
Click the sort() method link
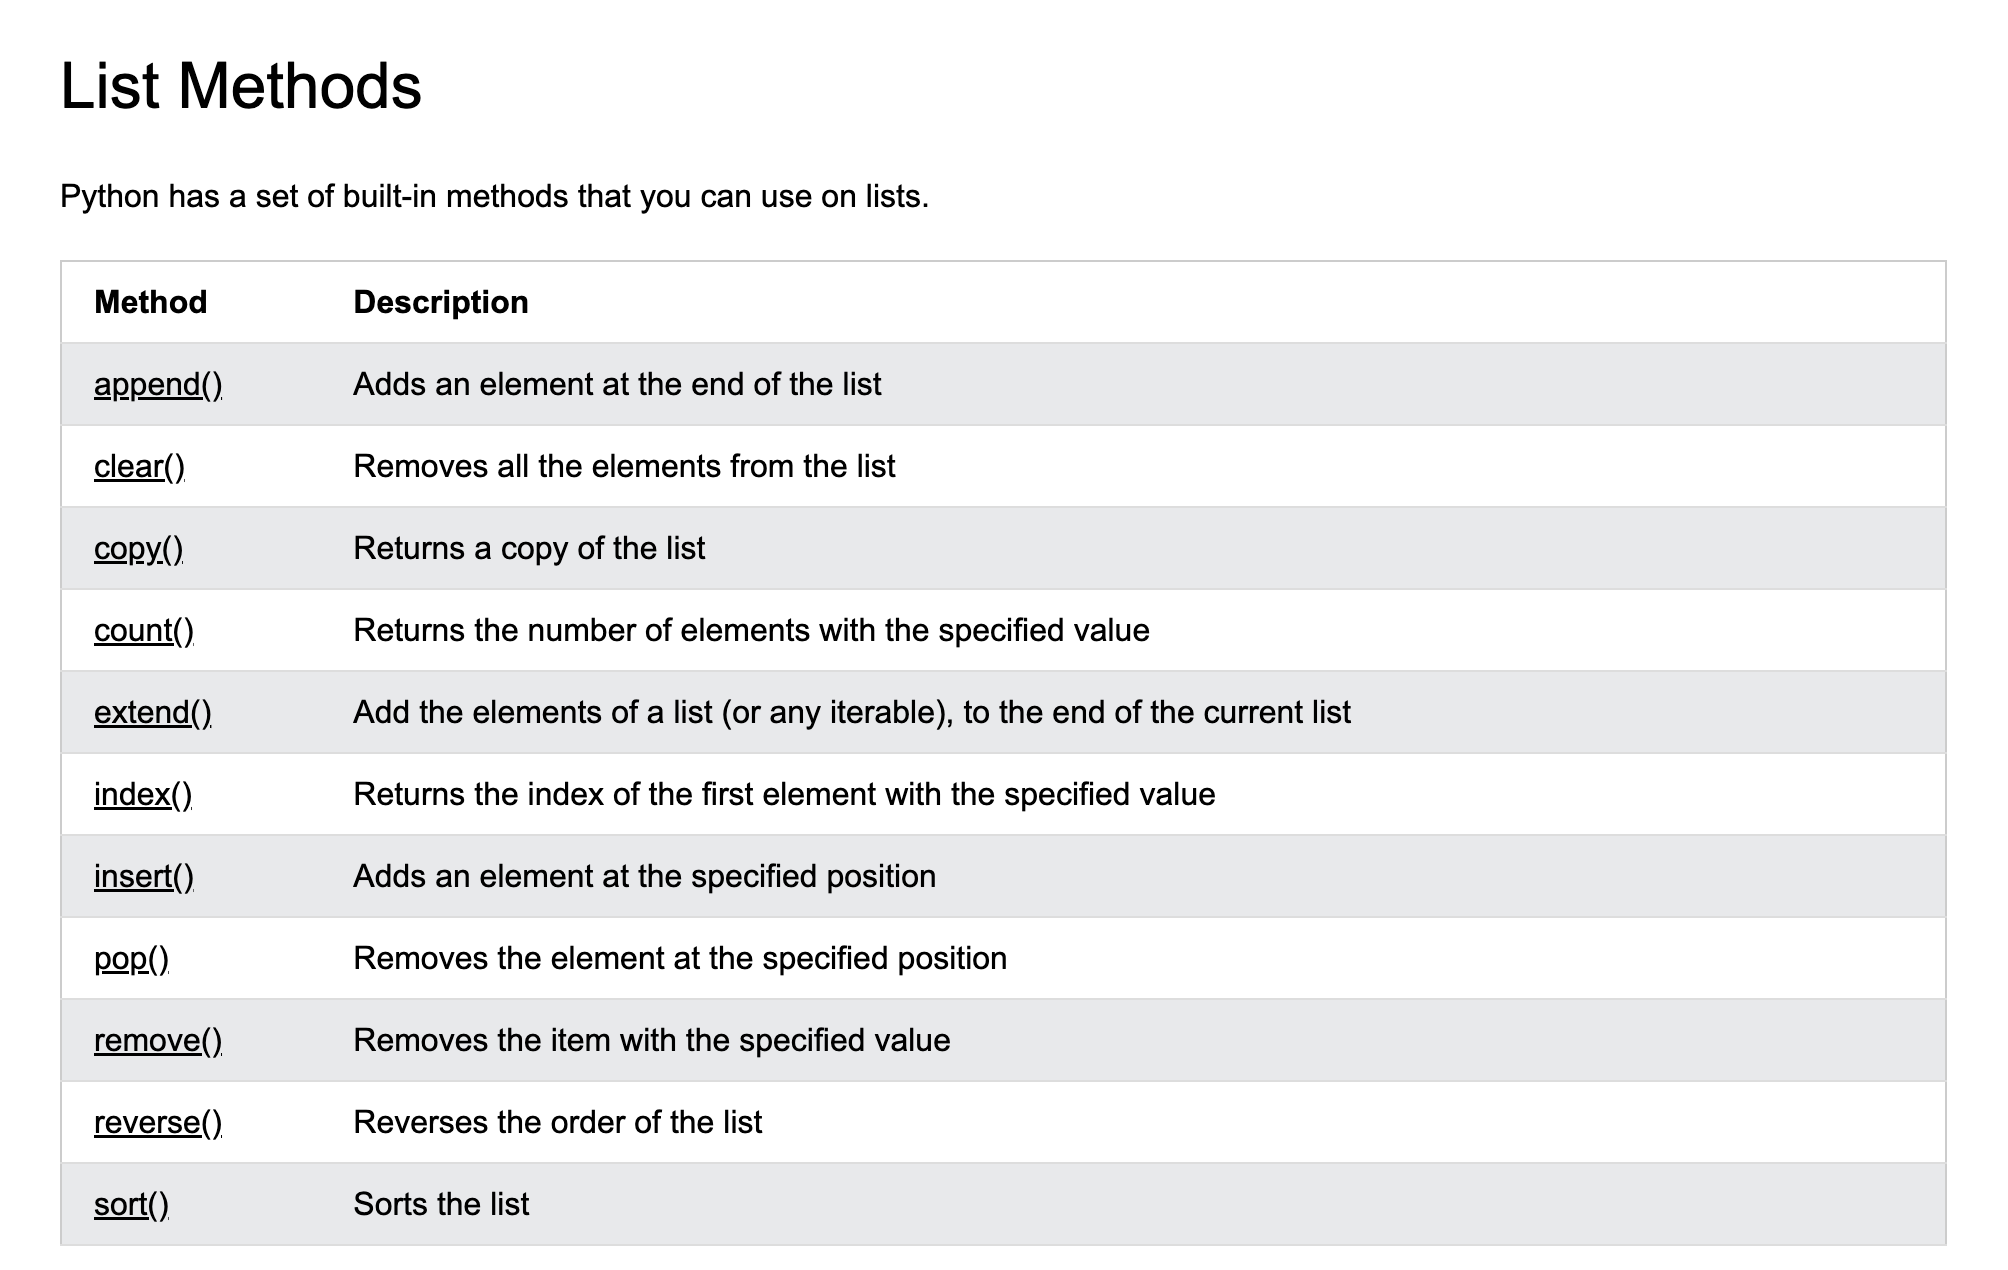131,1205
